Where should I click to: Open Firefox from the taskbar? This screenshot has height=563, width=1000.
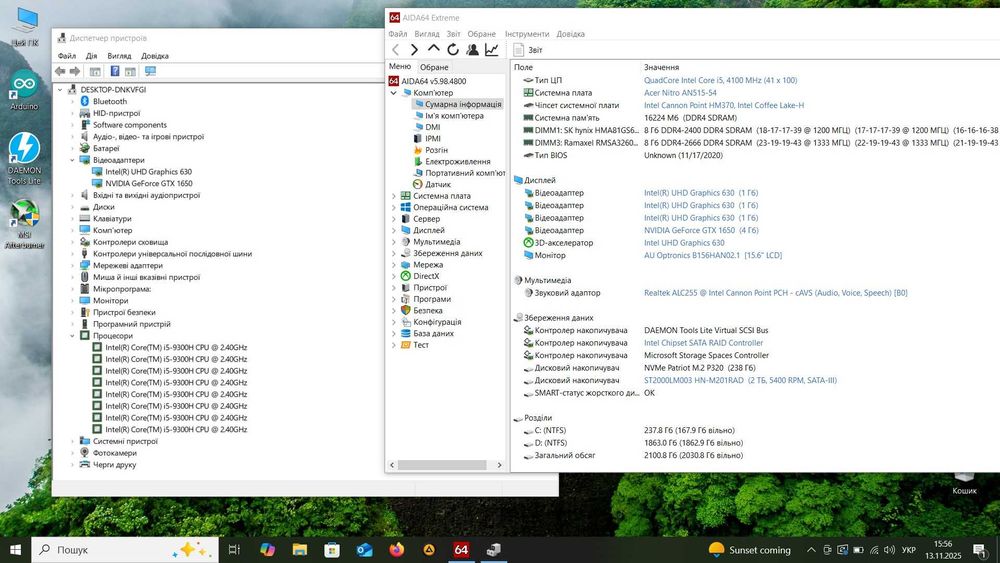tap(397, 550)
